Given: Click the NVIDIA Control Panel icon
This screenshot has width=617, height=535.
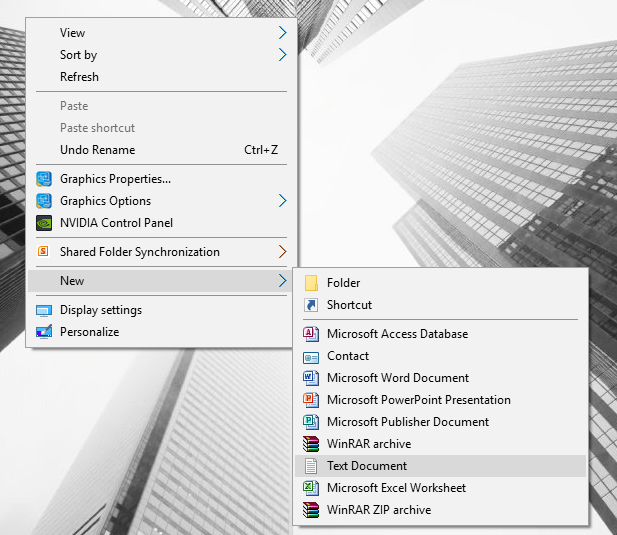Looking at the screenshot, I should click(44, 223).
